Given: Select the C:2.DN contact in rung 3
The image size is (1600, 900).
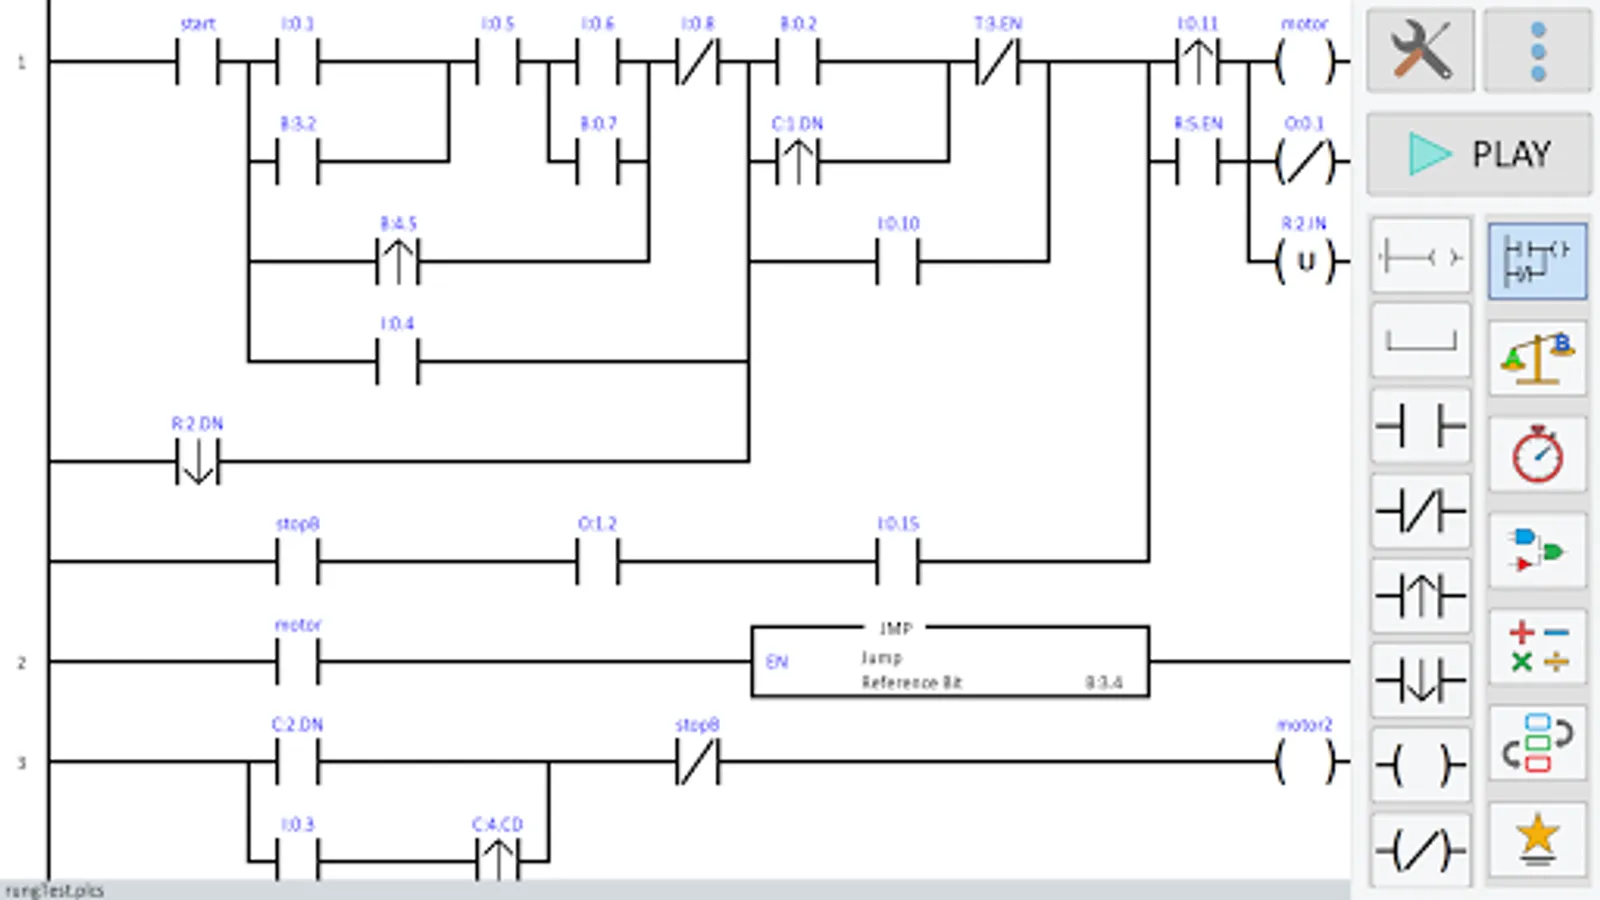Looking at the screenshot, I should pos(298,762).
